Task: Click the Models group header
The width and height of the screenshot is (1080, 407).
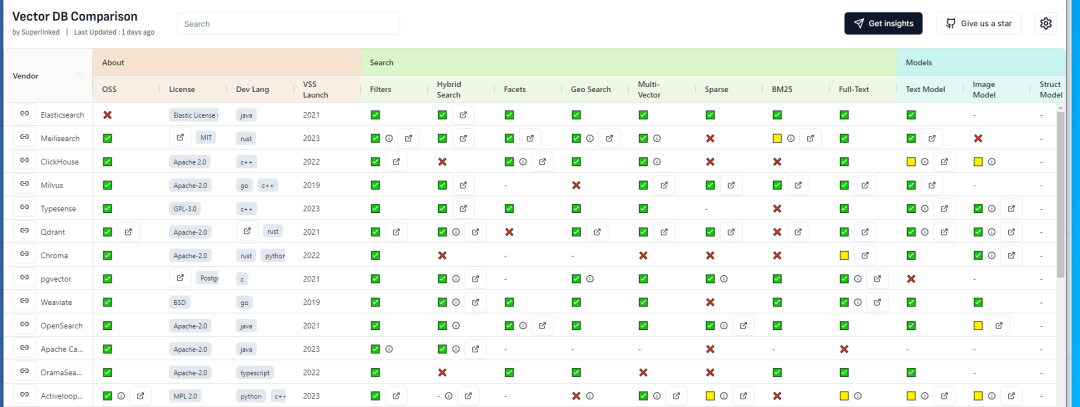Action: pyautogui.click(x=981, y=62)
